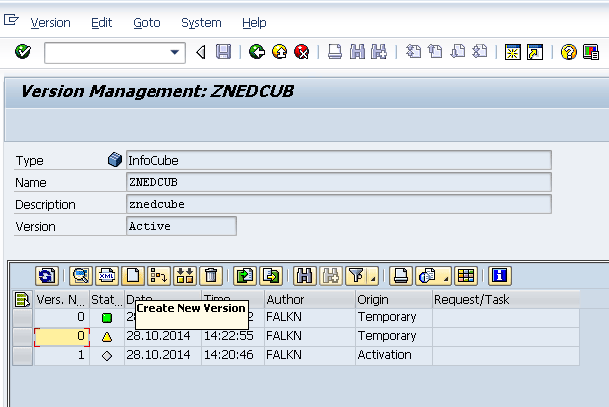Image resolution: width=609 pixels, height=407 pixels.
Task: Click the select-all icon at table corner
Action: coord(22,299)
